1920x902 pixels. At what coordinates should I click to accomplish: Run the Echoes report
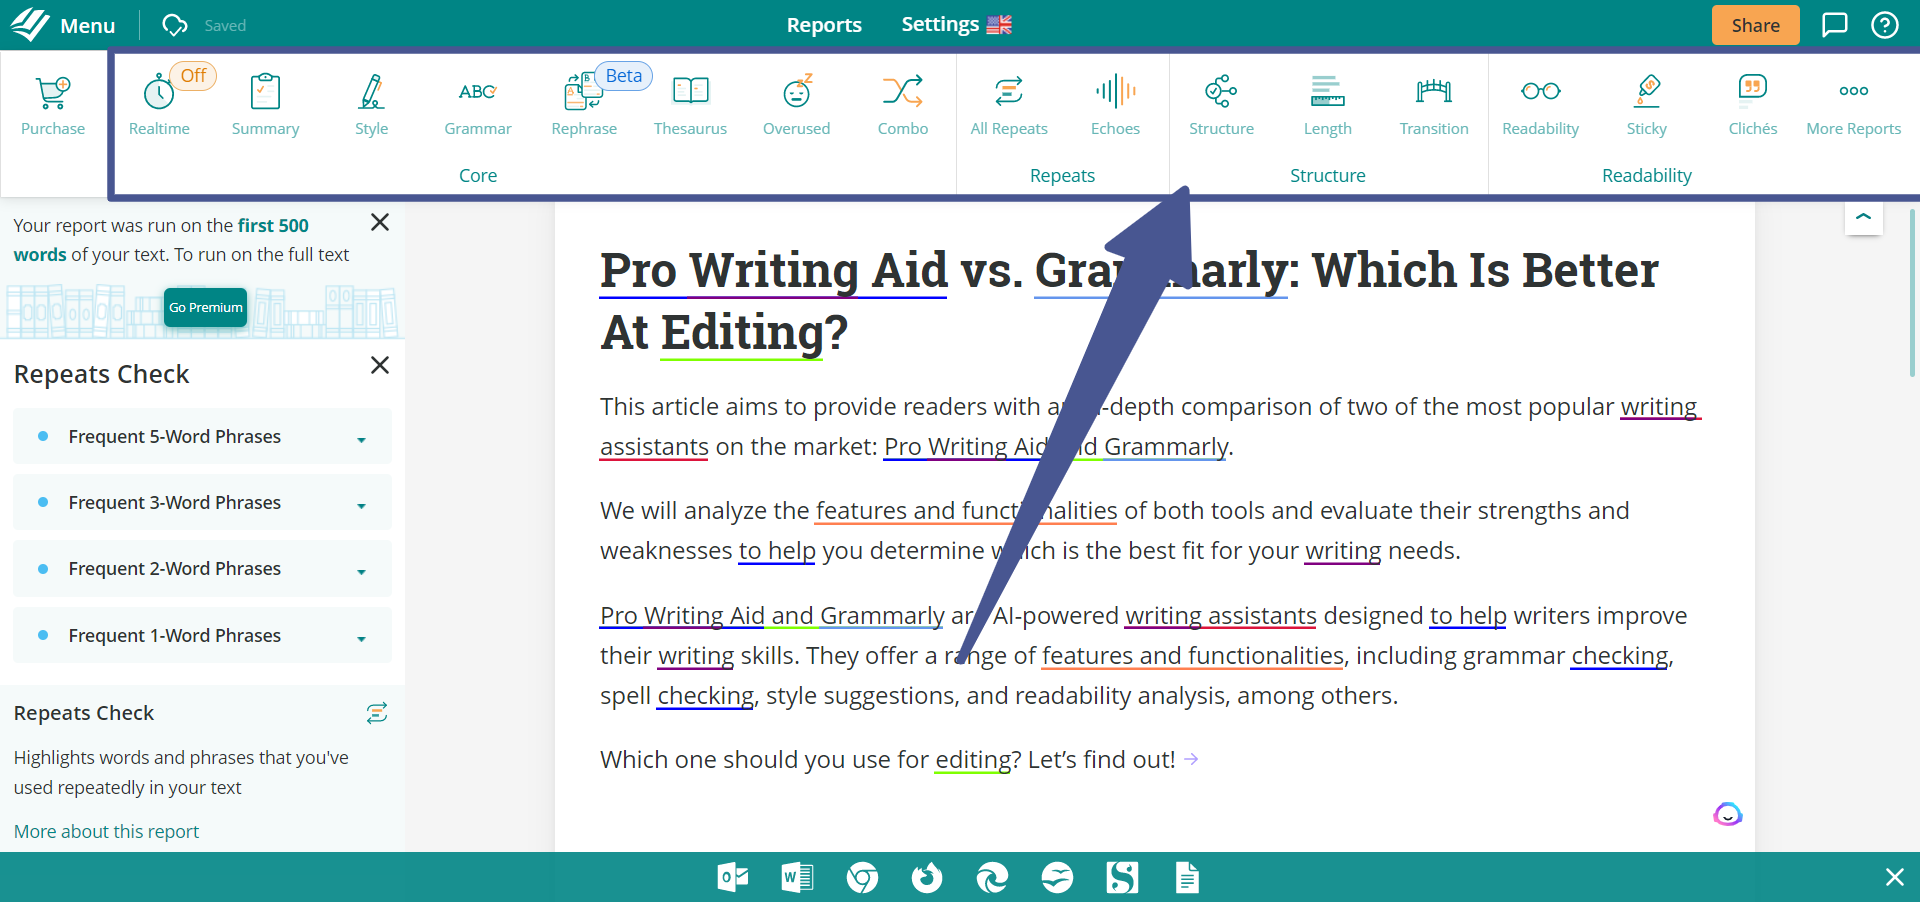pyautogui.click(x=1115, y=104)
